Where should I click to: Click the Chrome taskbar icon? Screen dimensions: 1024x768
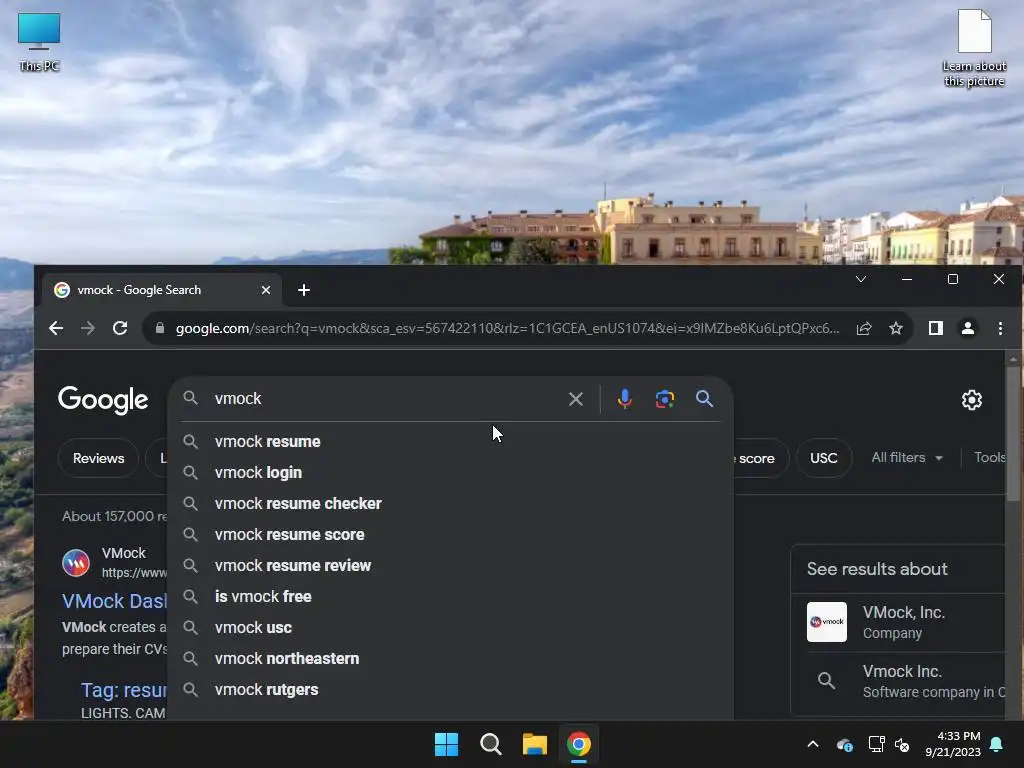click(579, 744)
